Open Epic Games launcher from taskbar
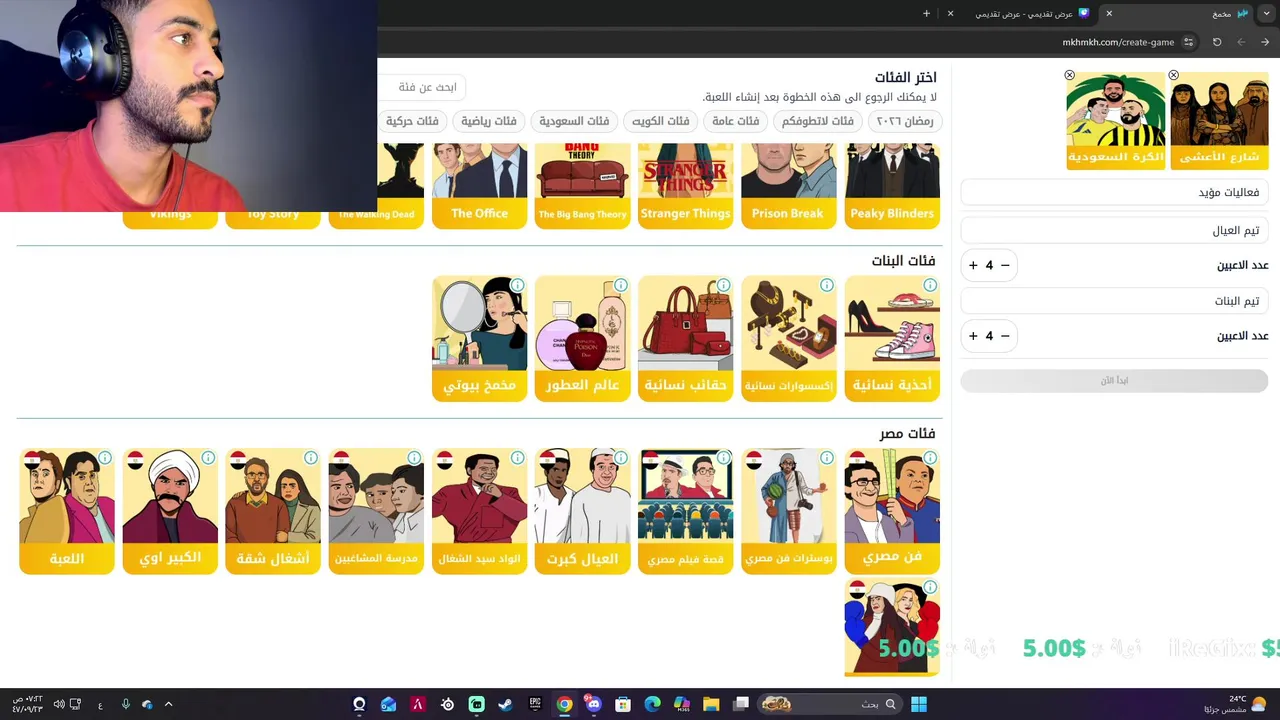The height and width of the screenshot is (720, 1280). (535, 704)
